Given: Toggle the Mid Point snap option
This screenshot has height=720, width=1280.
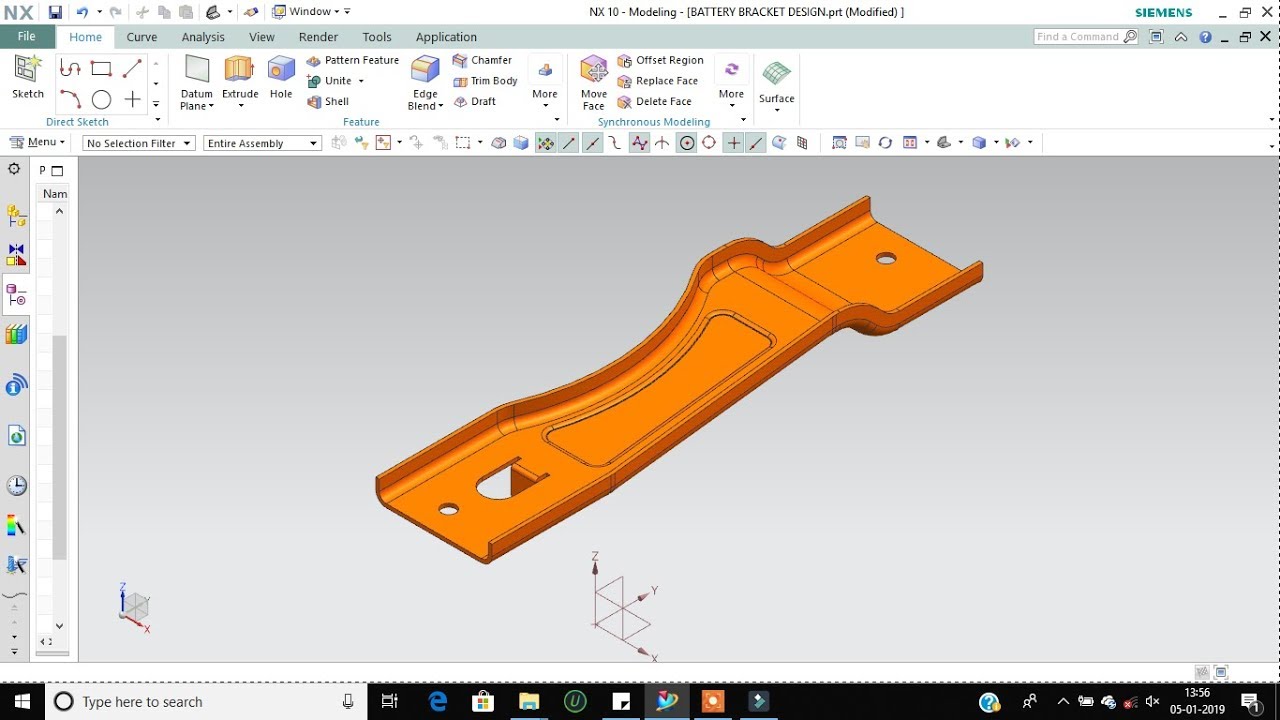Looking at the screenshot, I should coord(592,142).
